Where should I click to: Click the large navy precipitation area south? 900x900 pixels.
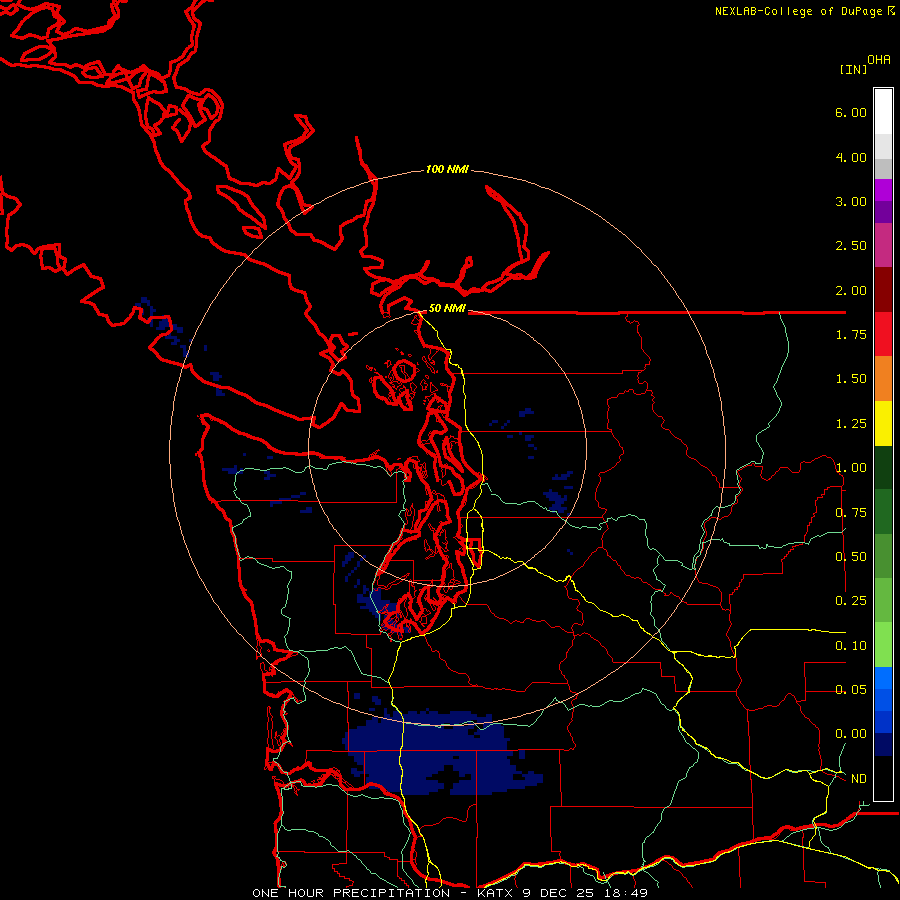[x=442, y=753]
